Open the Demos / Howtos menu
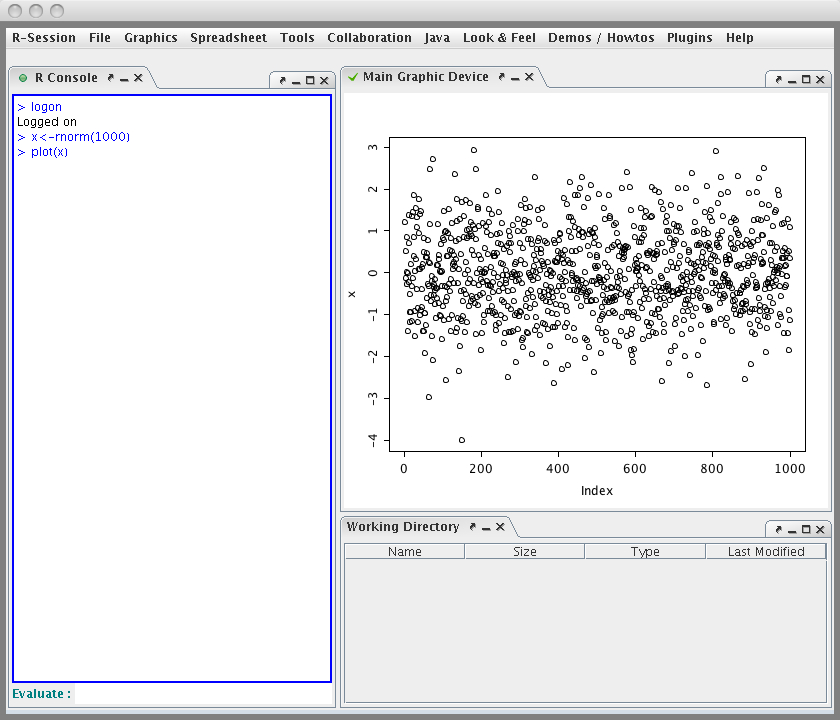 601,38
